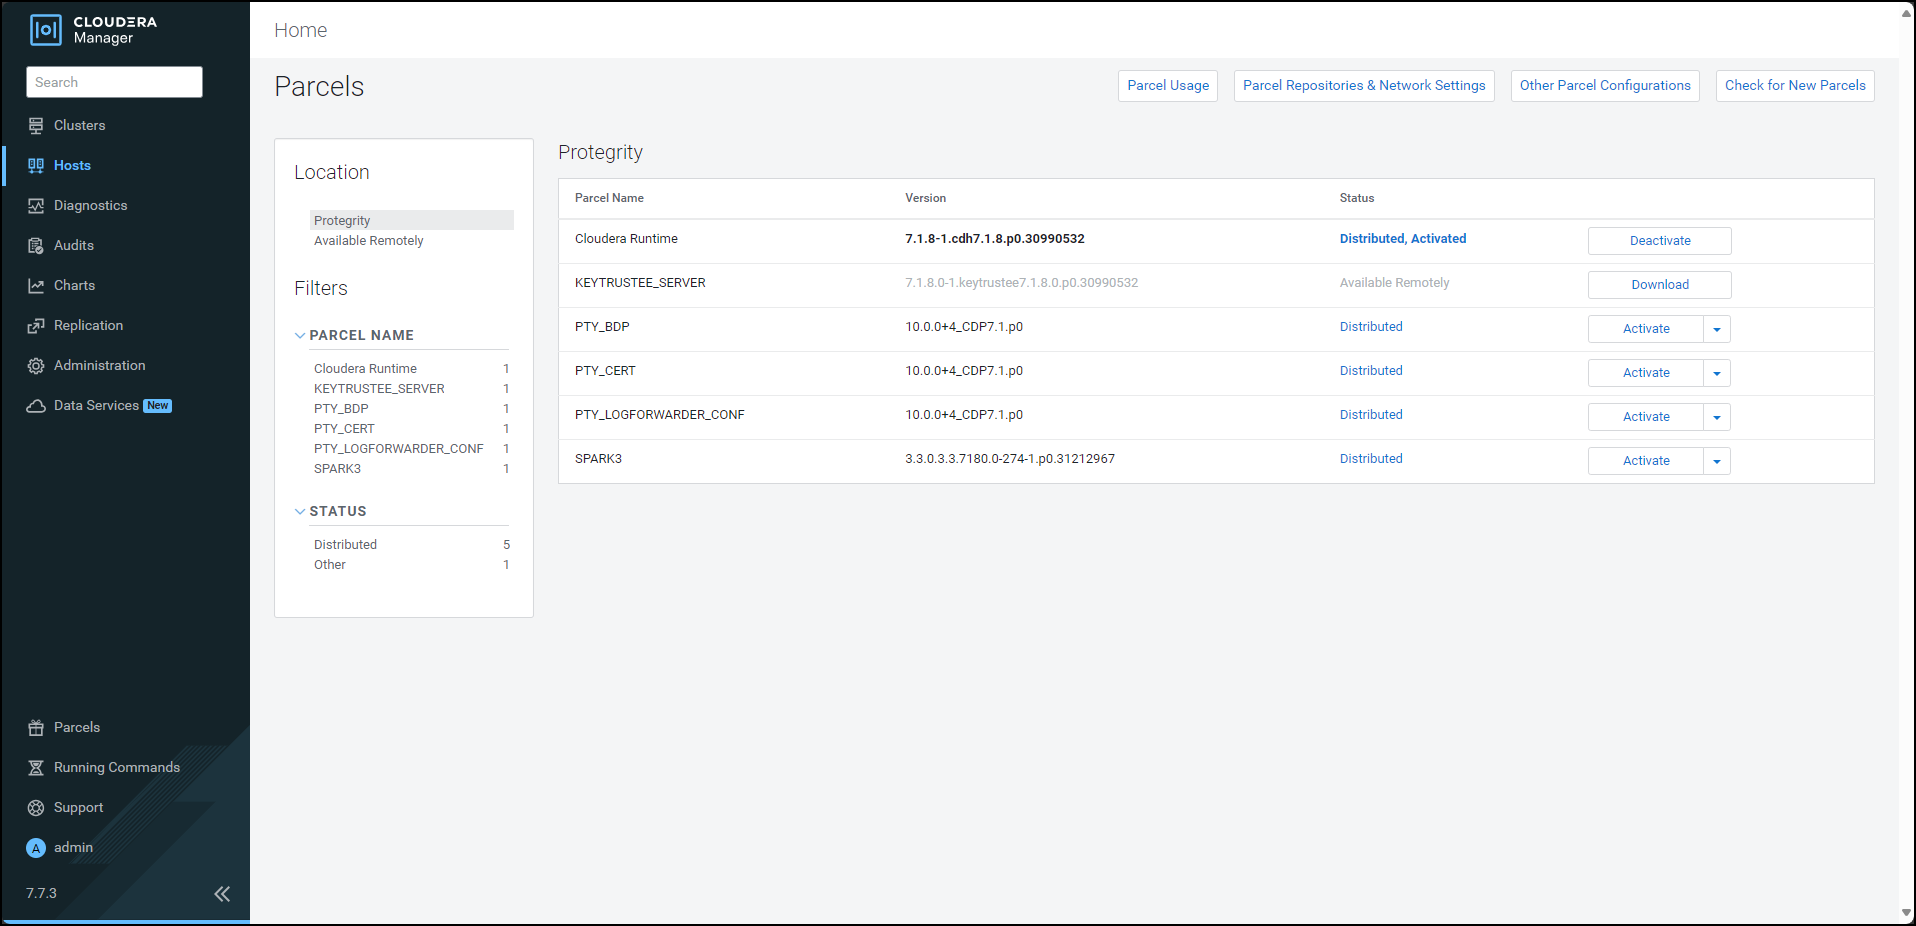View Audits via its sidebar icon

coord(36,245)
